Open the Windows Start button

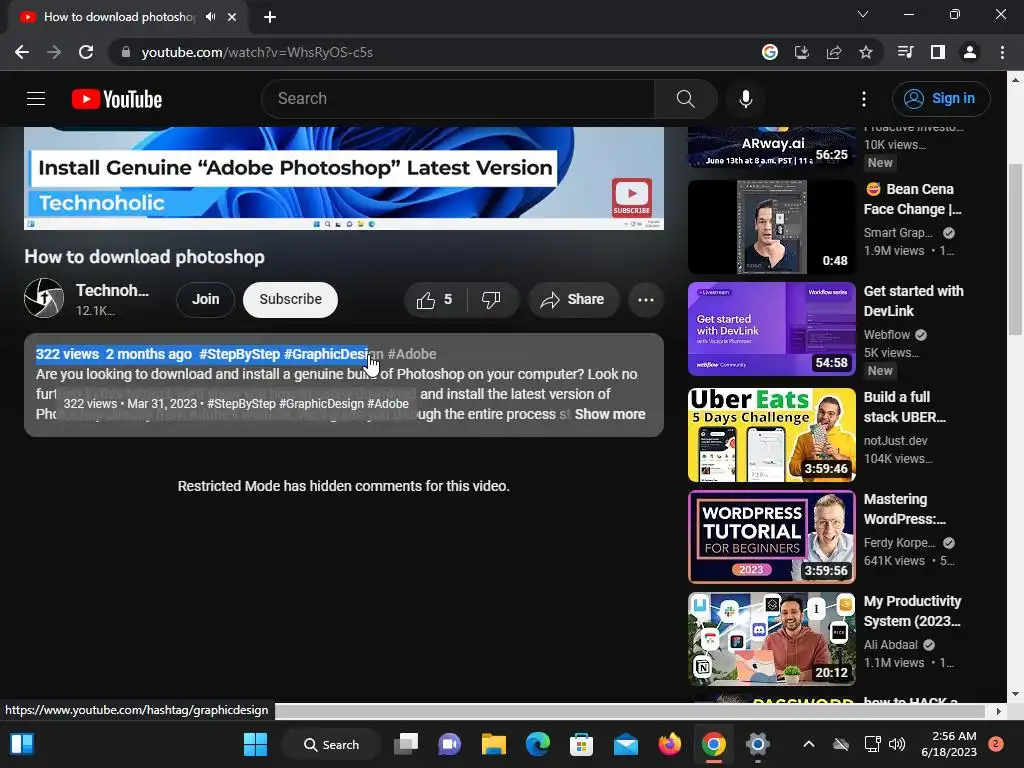[255, 744]
